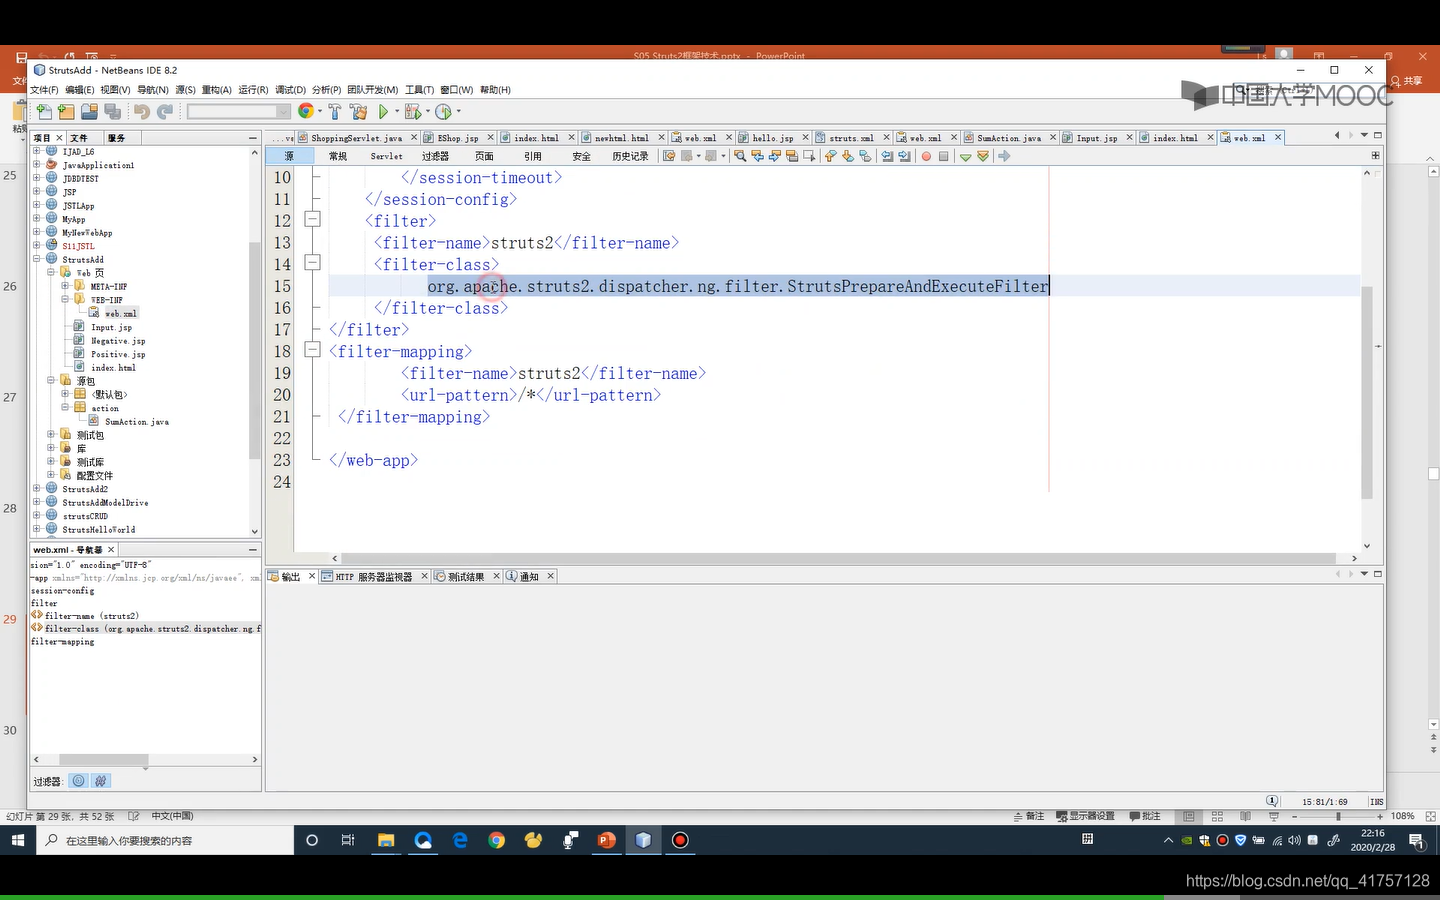Click the Profile Project icon

[443, 112]
